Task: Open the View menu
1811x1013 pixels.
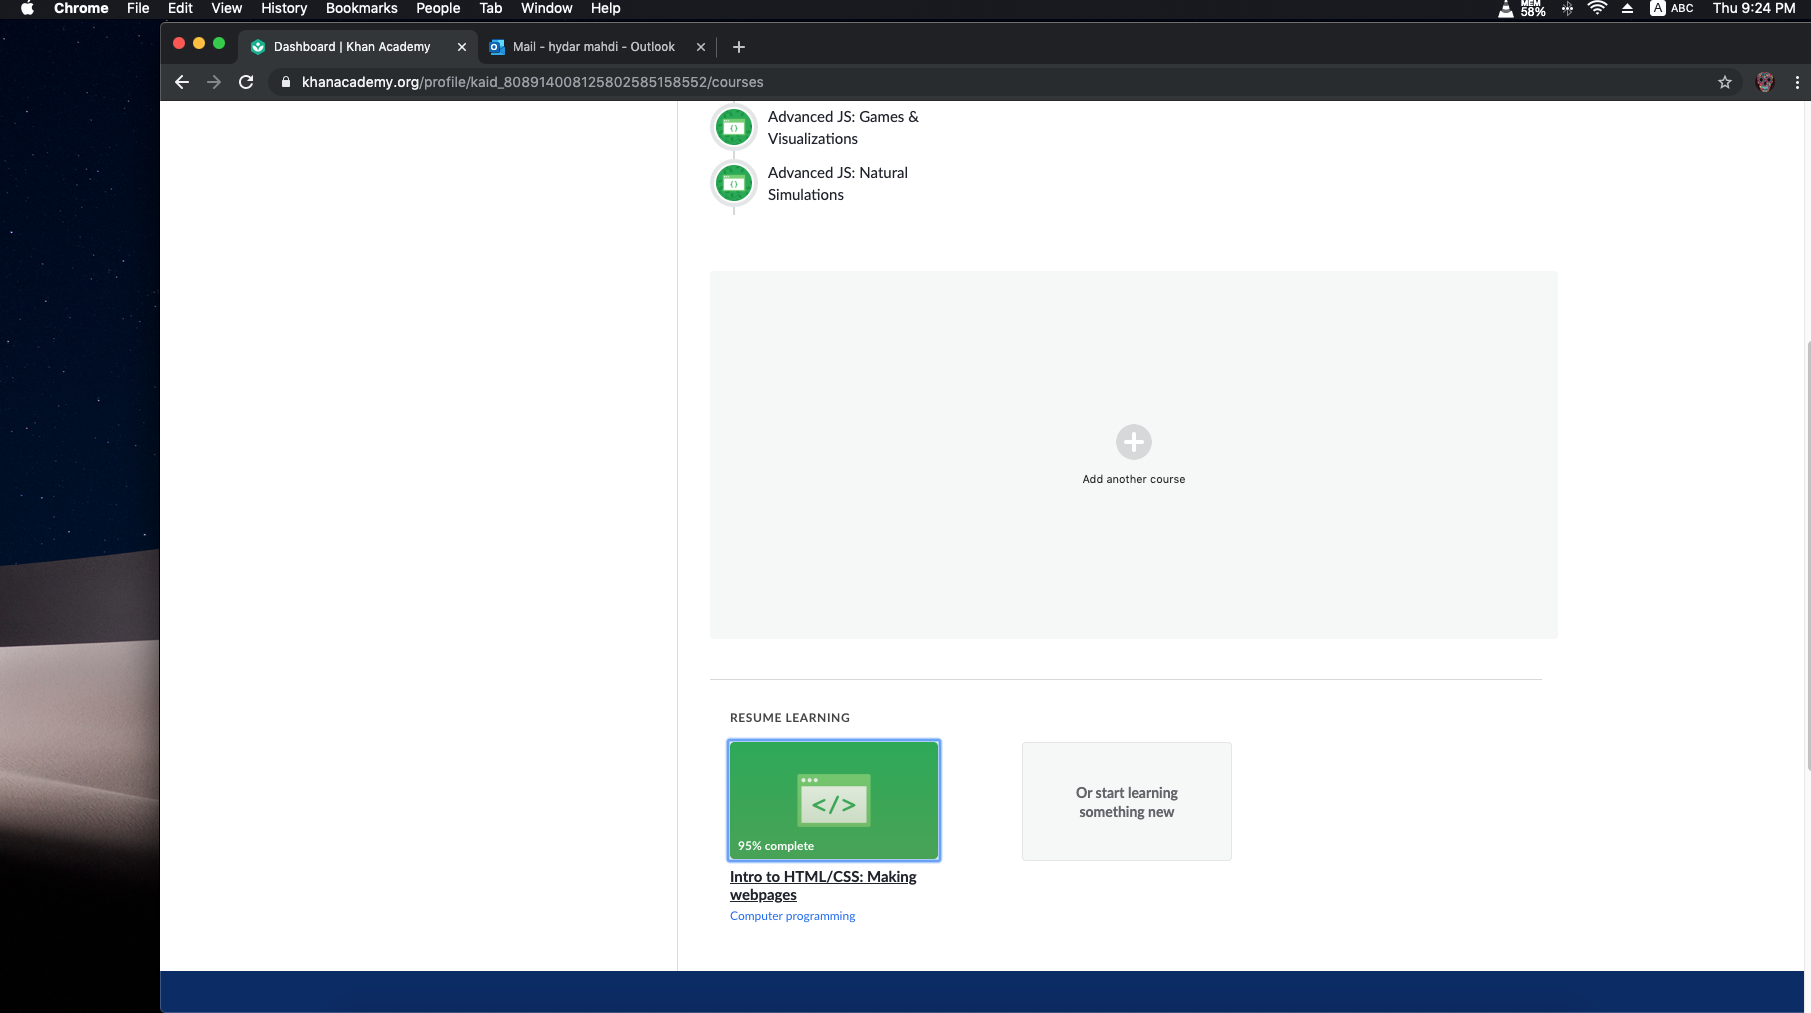Action: 227,8
